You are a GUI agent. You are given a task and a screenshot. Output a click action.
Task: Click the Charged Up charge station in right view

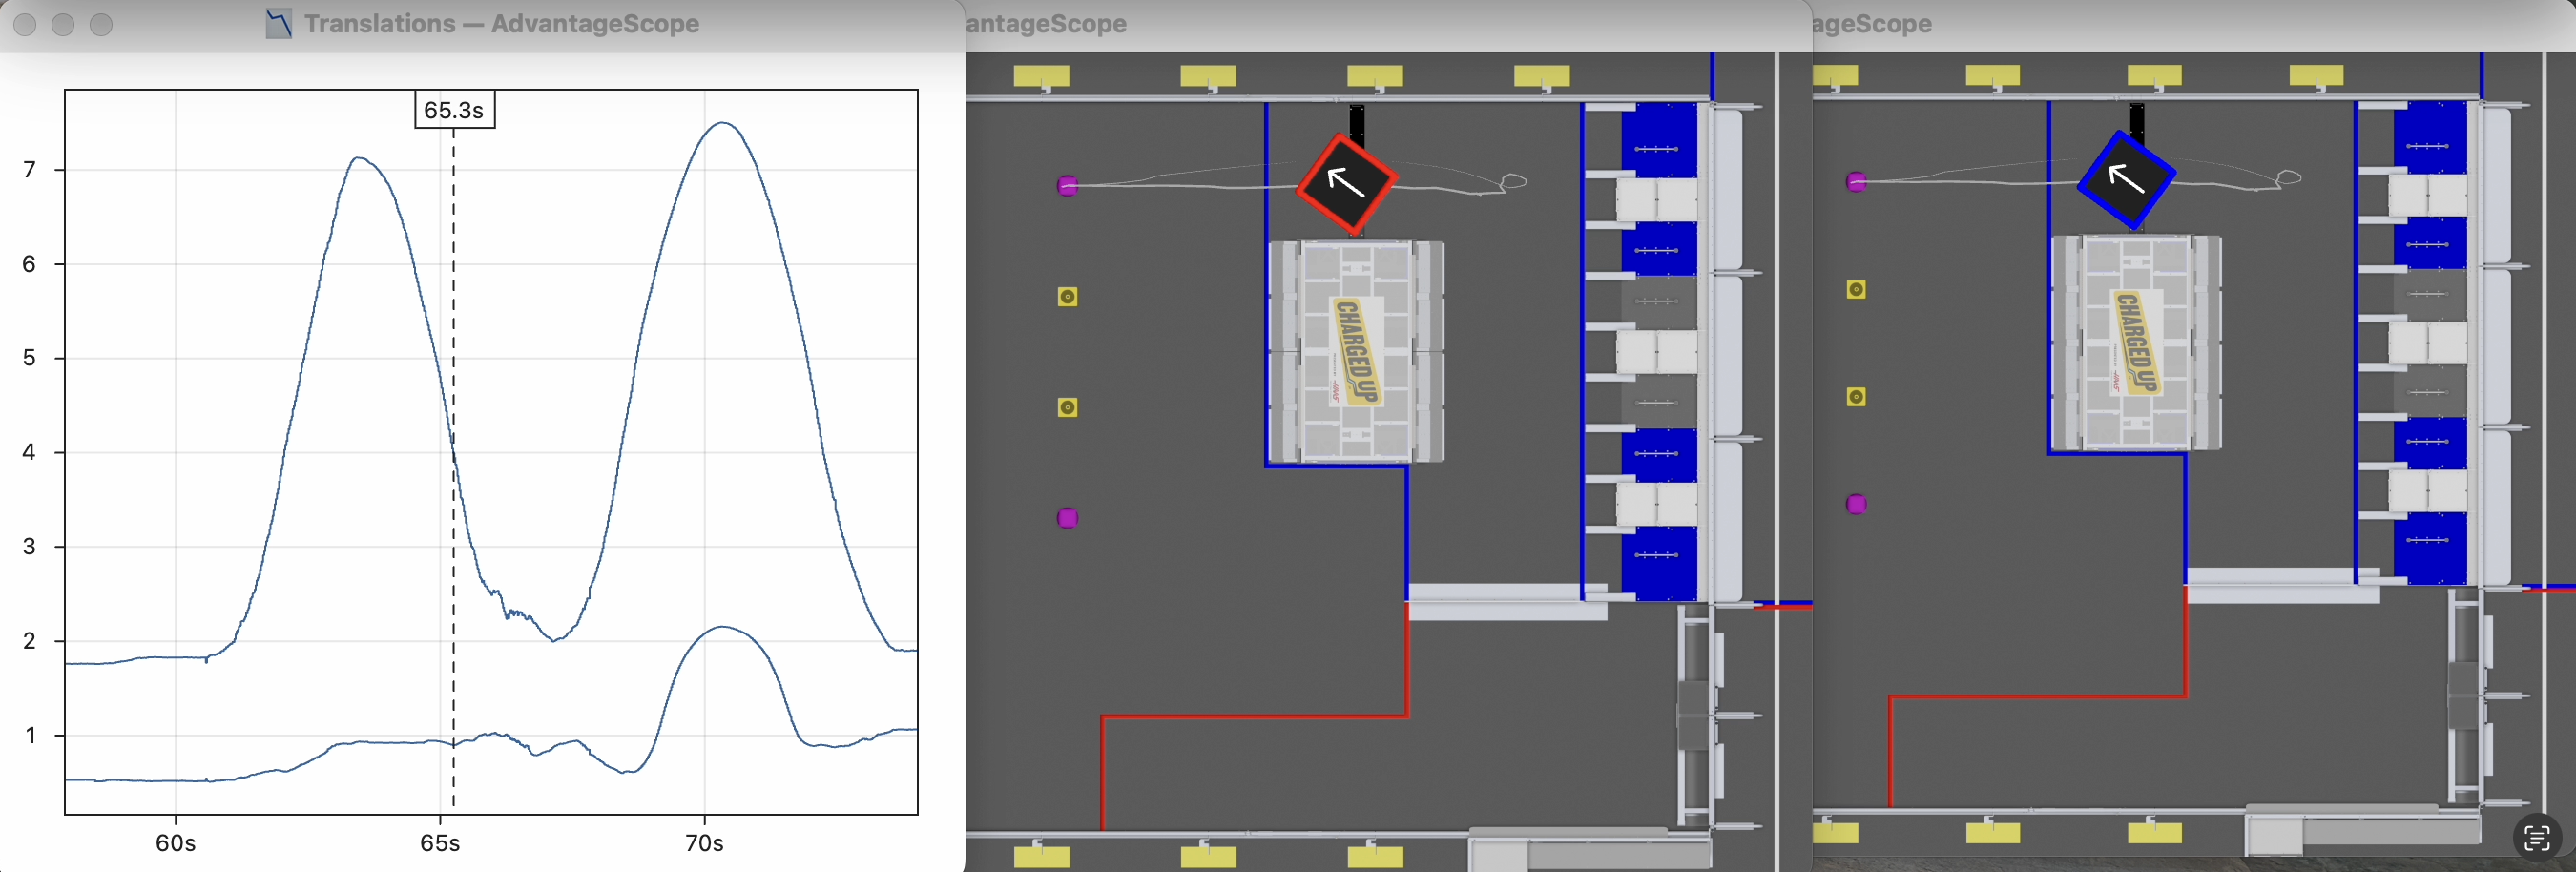[2136, 343]
